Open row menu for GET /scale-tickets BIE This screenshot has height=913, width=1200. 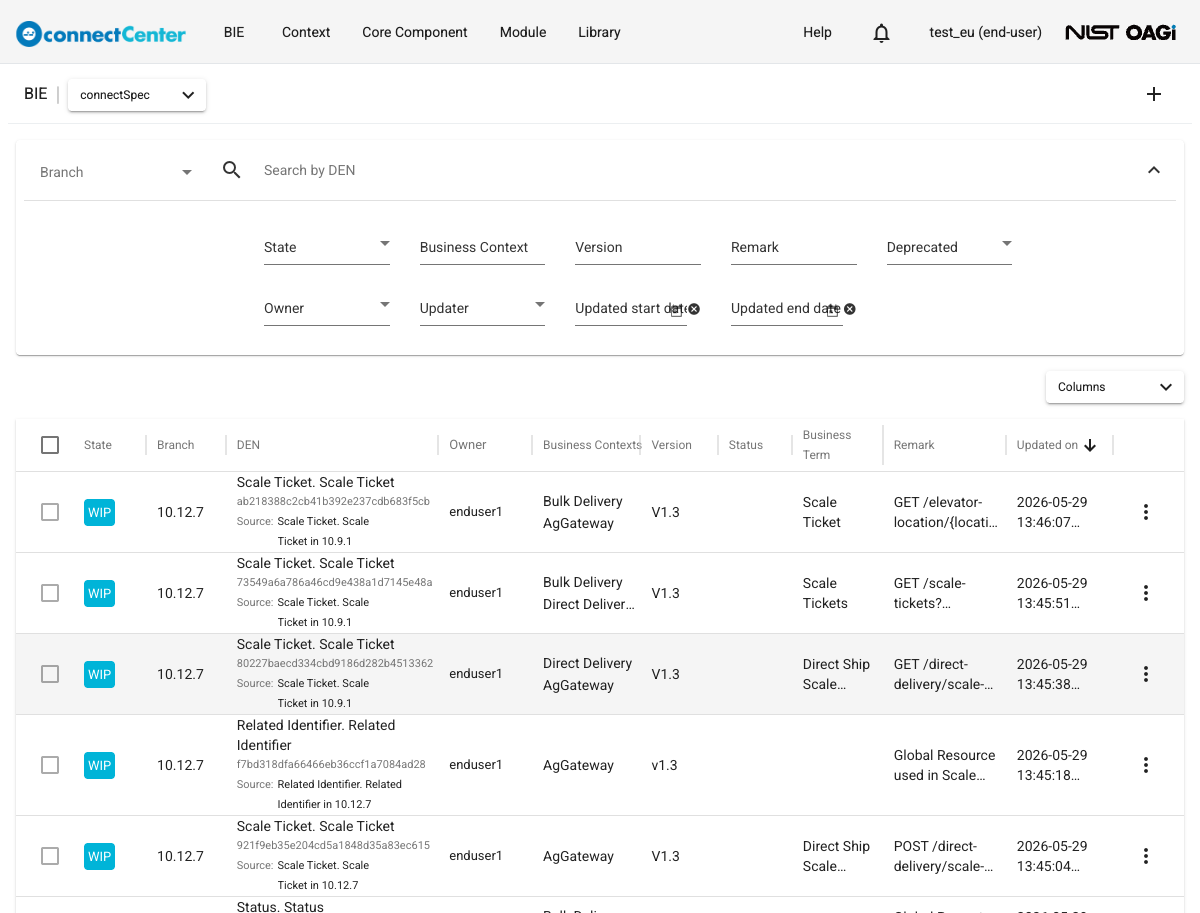tap(1146, 593)
